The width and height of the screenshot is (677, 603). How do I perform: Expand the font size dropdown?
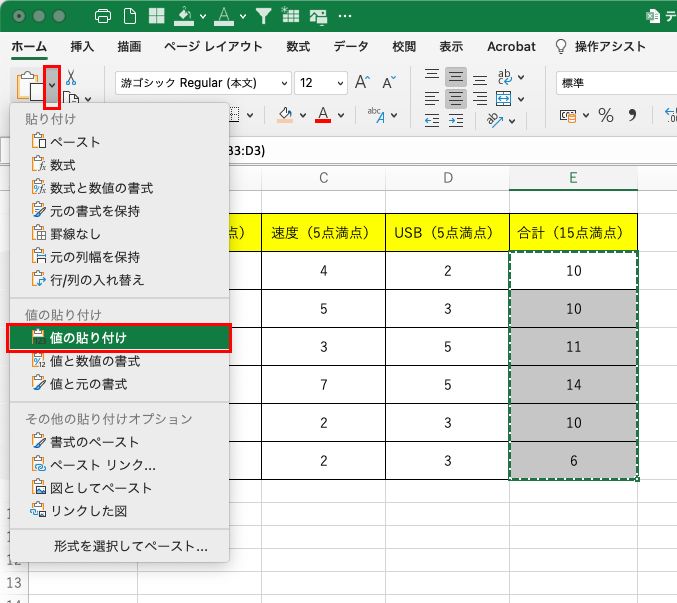[338, 83]
